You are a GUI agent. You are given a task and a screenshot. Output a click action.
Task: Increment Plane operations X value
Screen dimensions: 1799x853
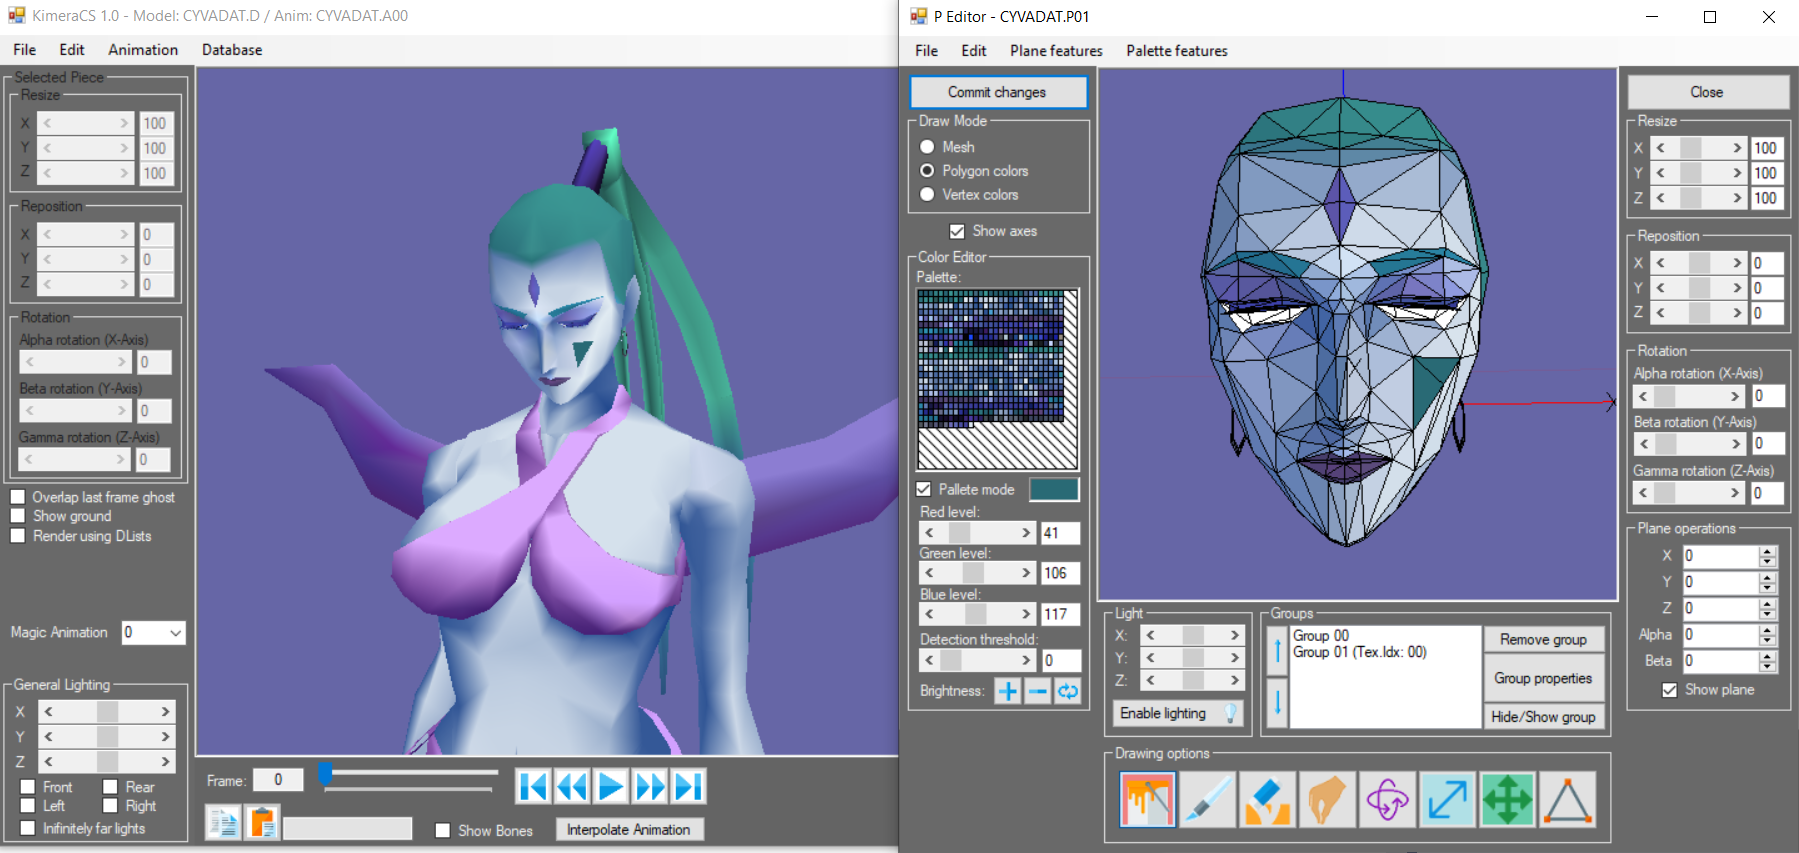(1768, 551)
